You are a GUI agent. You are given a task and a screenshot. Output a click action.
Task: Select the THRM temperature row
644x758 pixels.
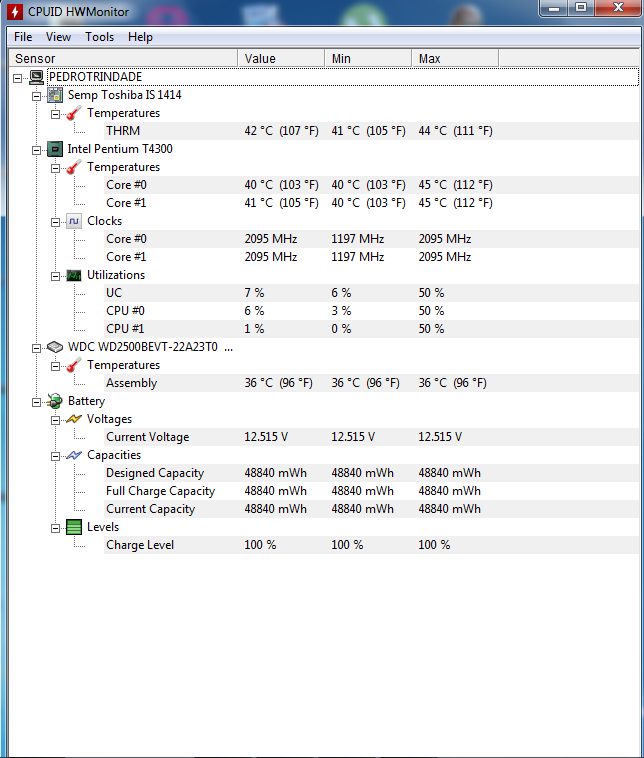pos(371,131)
